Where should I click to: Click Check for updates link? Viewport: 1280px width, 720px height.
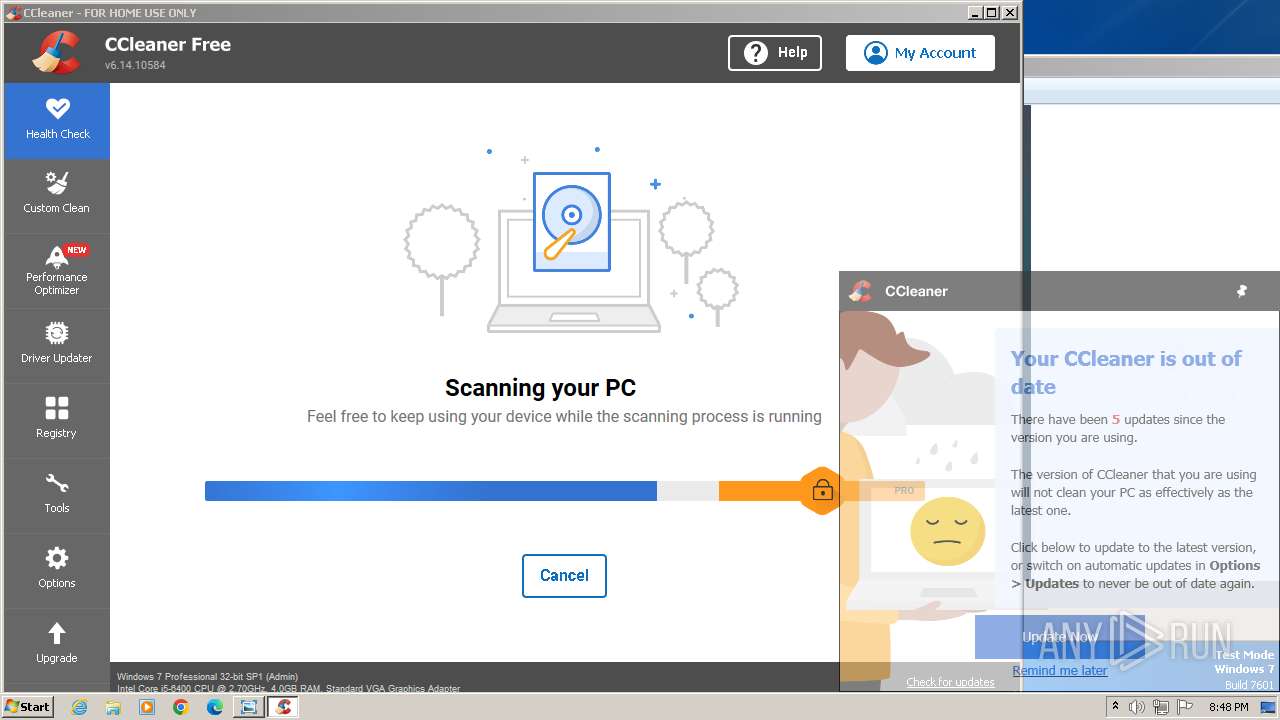(x=950, y=682)
